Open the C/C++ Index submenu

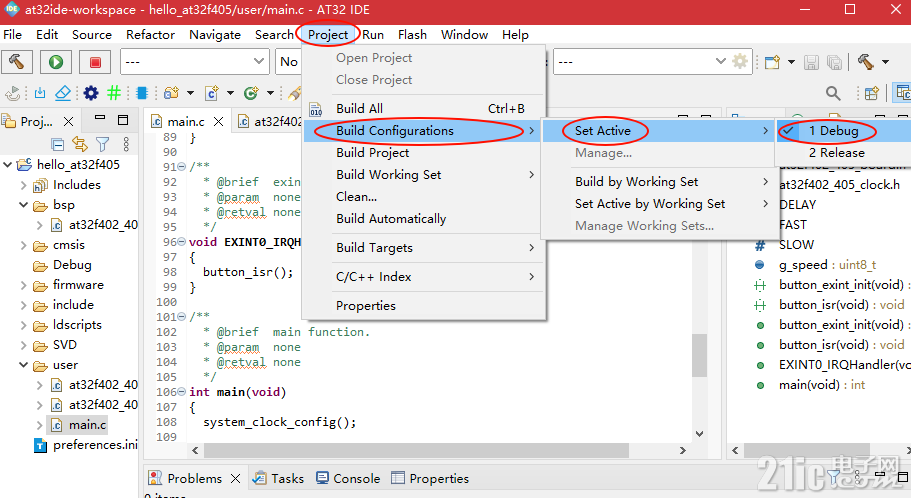424,277
